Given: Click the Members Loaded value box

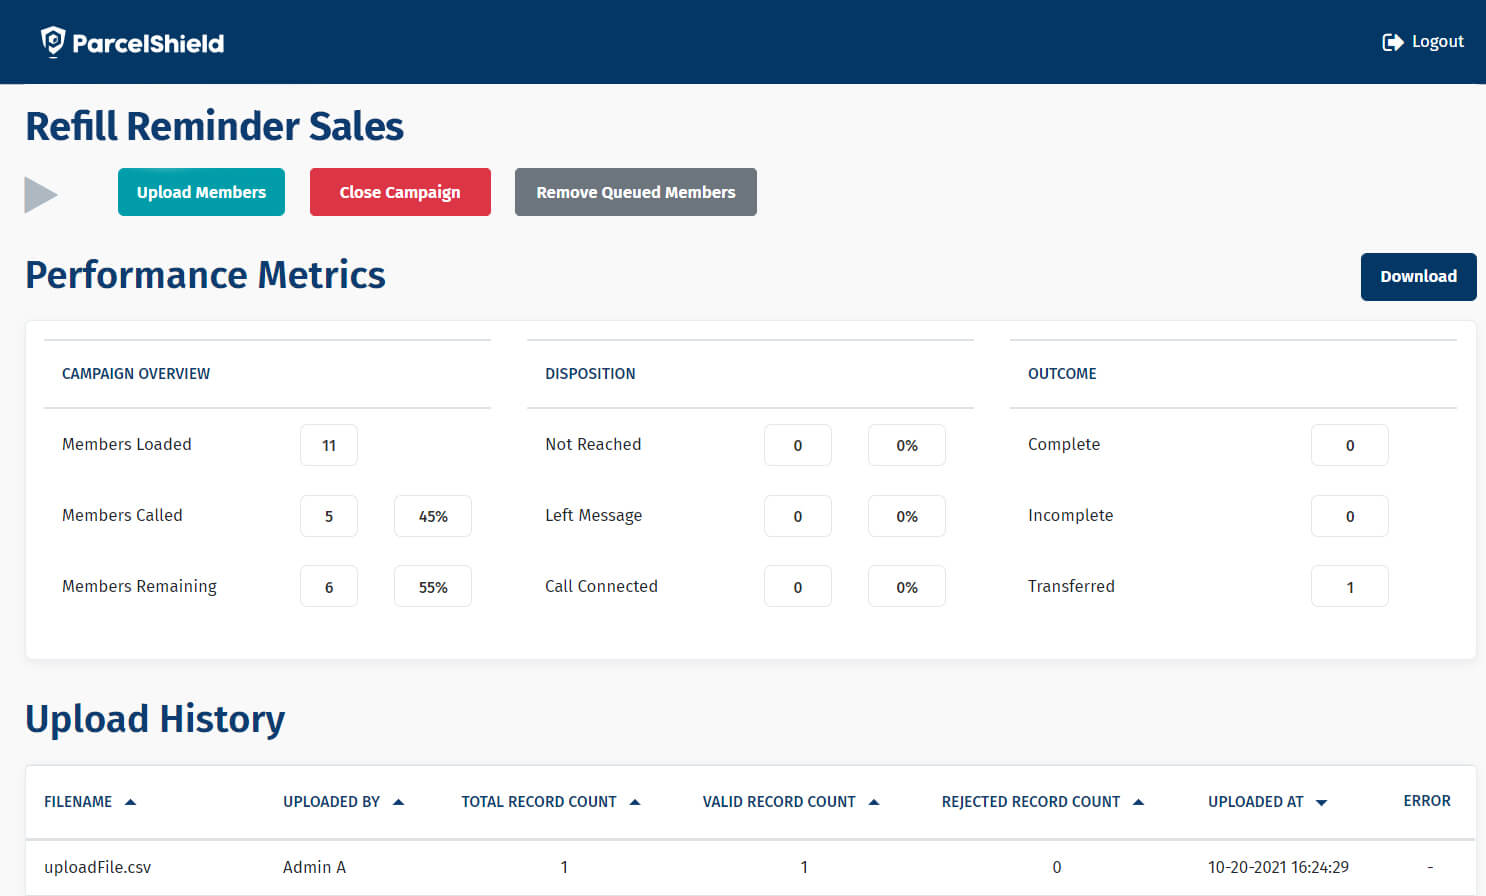Looking at the screenshot, I should 329,446.
